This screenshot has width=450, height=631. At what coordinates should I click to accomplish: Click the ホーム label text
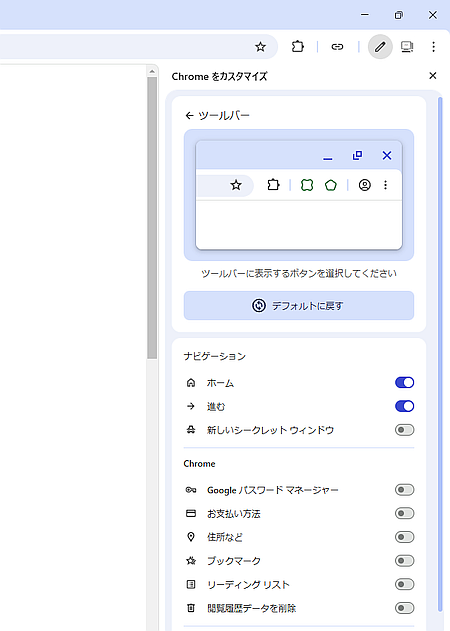coord(220,383)
